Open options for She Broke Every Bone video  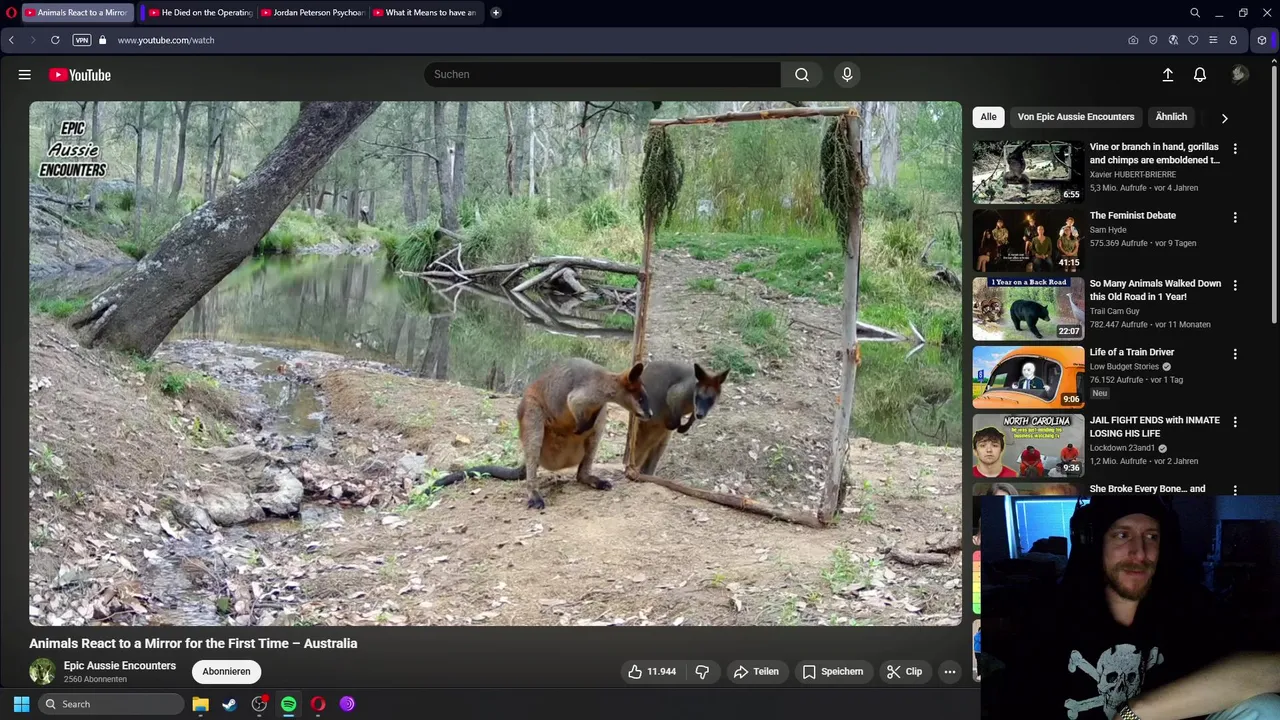[x=1235, y=490]
